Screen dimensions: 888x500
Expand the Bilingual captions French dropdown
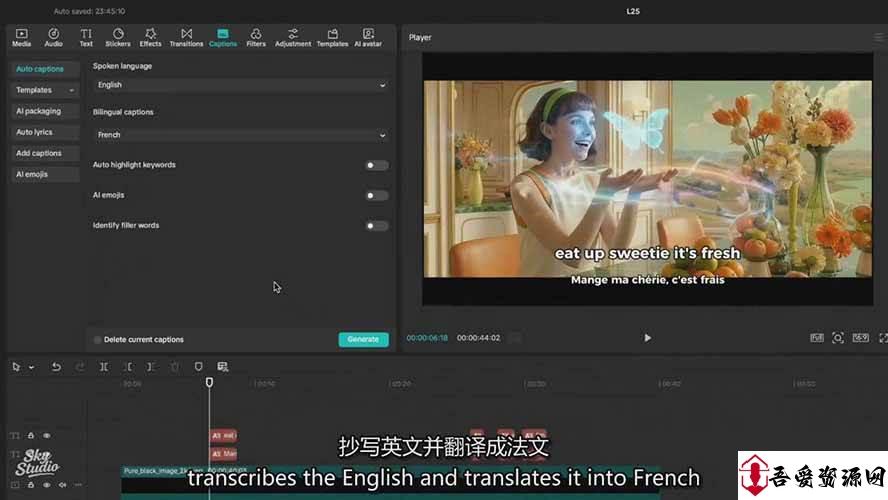click(240, 135)
